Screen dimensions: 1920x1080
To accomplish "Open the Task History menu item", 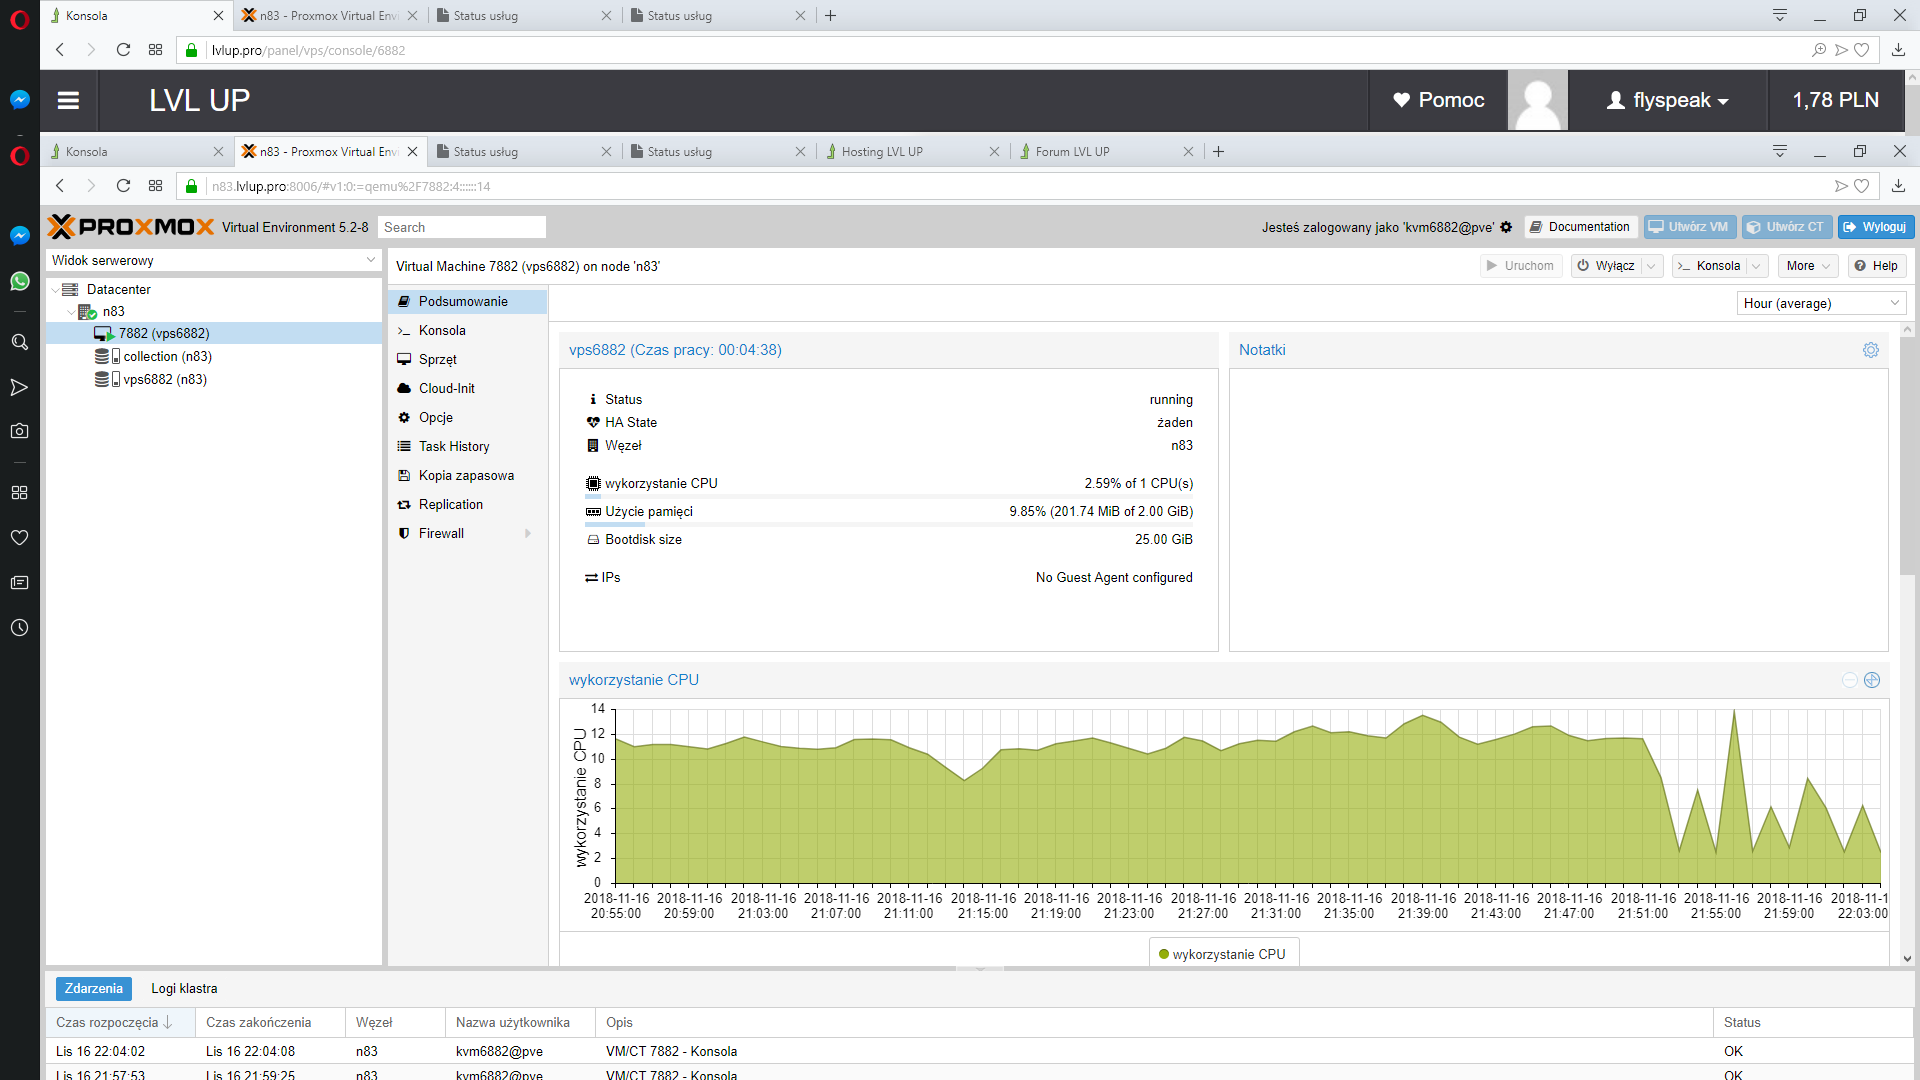I will coord(454,447).
